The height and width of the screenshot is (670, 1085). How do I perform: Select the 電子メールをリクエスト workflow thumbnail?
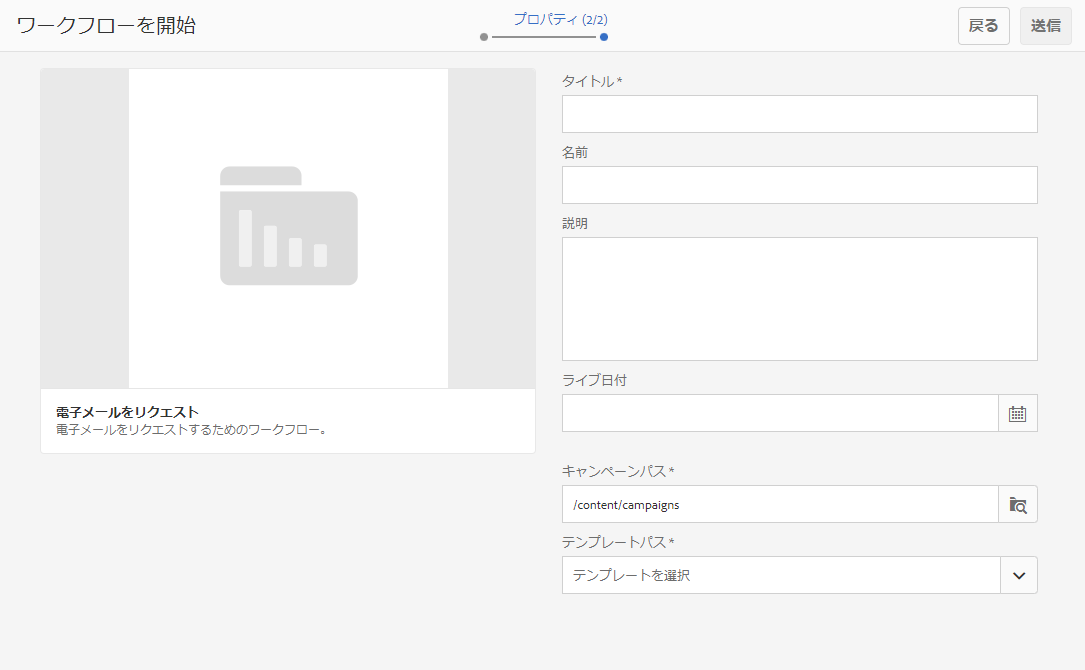point(288,228)
